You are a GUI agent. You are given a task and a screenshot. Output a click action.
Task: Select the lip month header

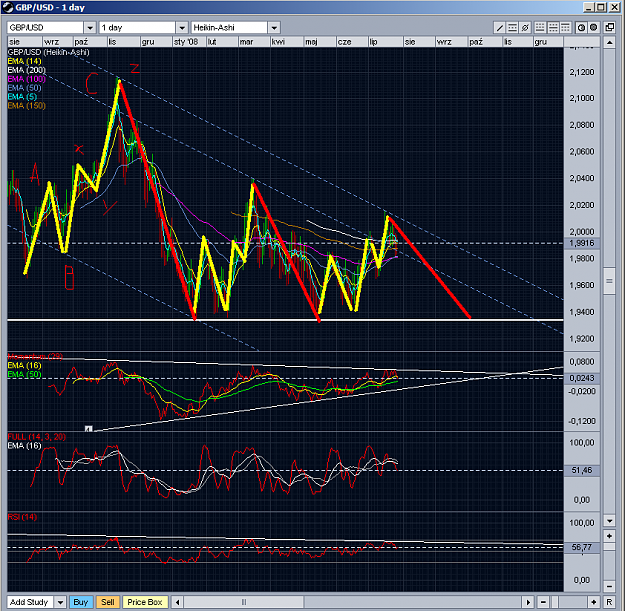pyautogui.click(x=385, y=42)
